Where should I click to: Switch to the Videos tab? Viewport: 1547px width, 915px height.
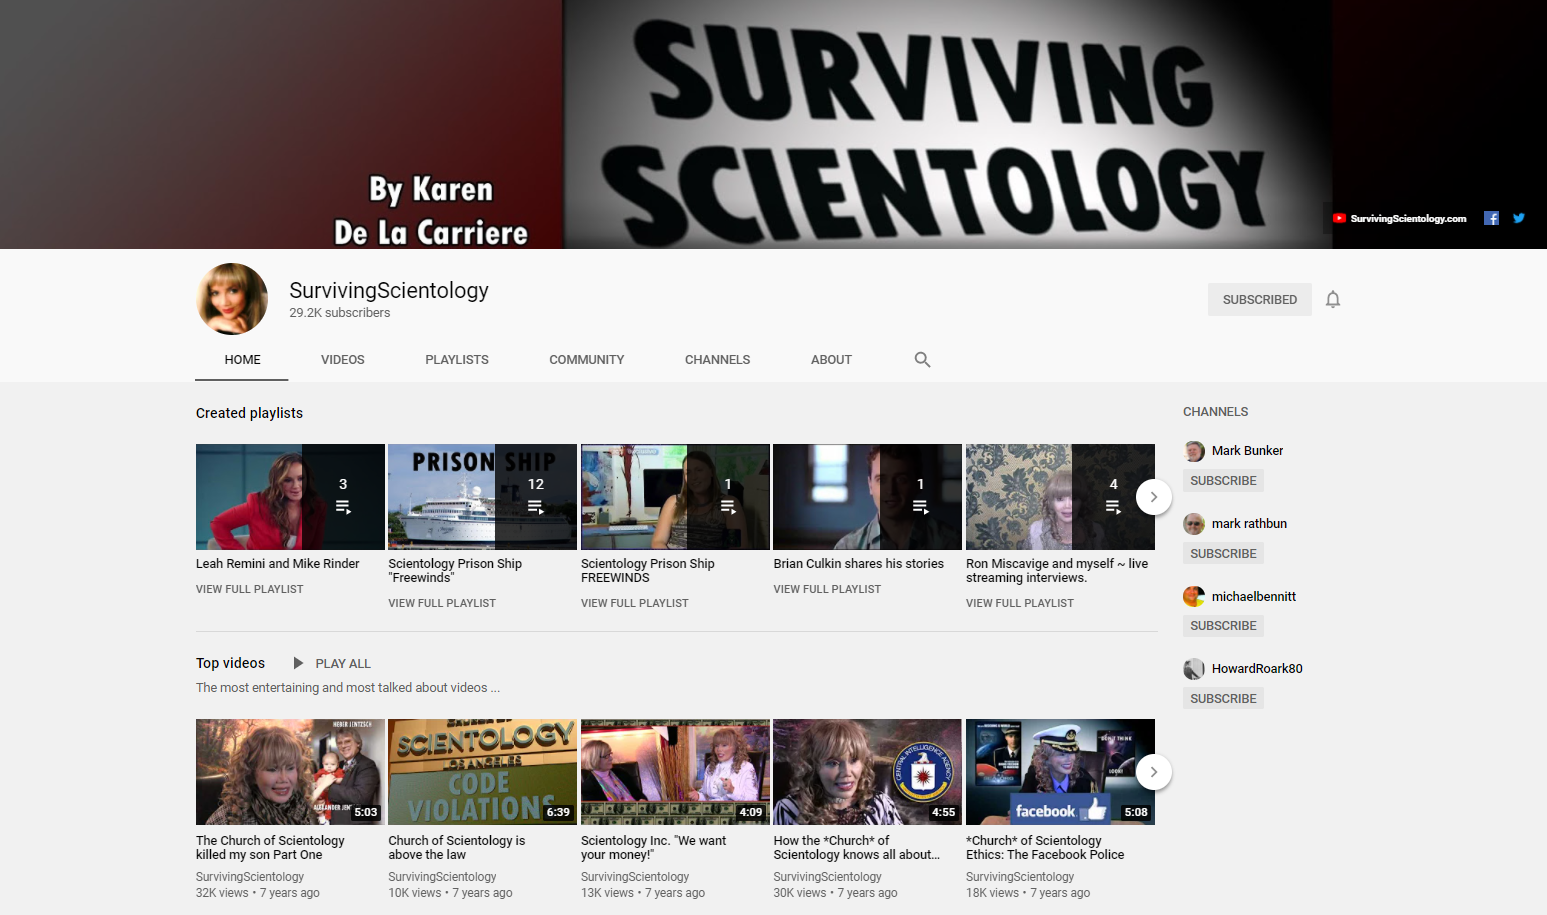click(x=343, y=360)
